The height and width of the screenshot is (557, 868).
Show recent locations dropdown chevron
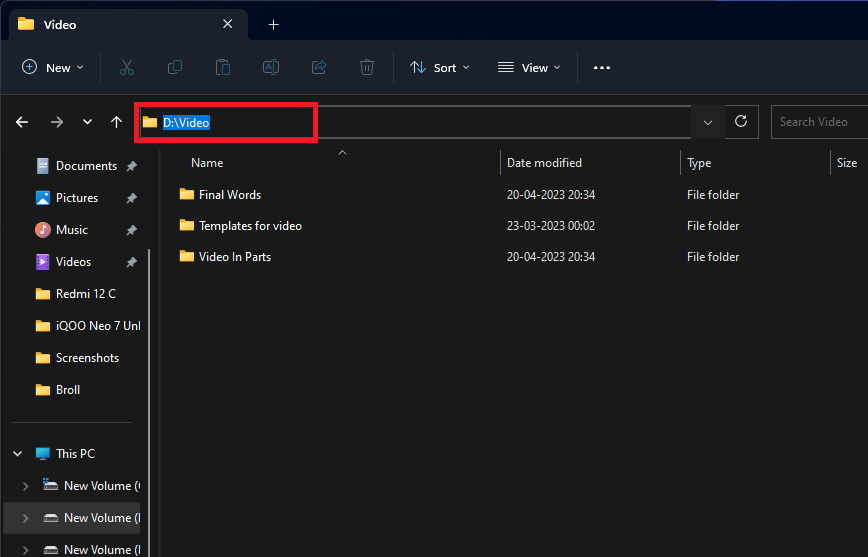click(87, 122)
